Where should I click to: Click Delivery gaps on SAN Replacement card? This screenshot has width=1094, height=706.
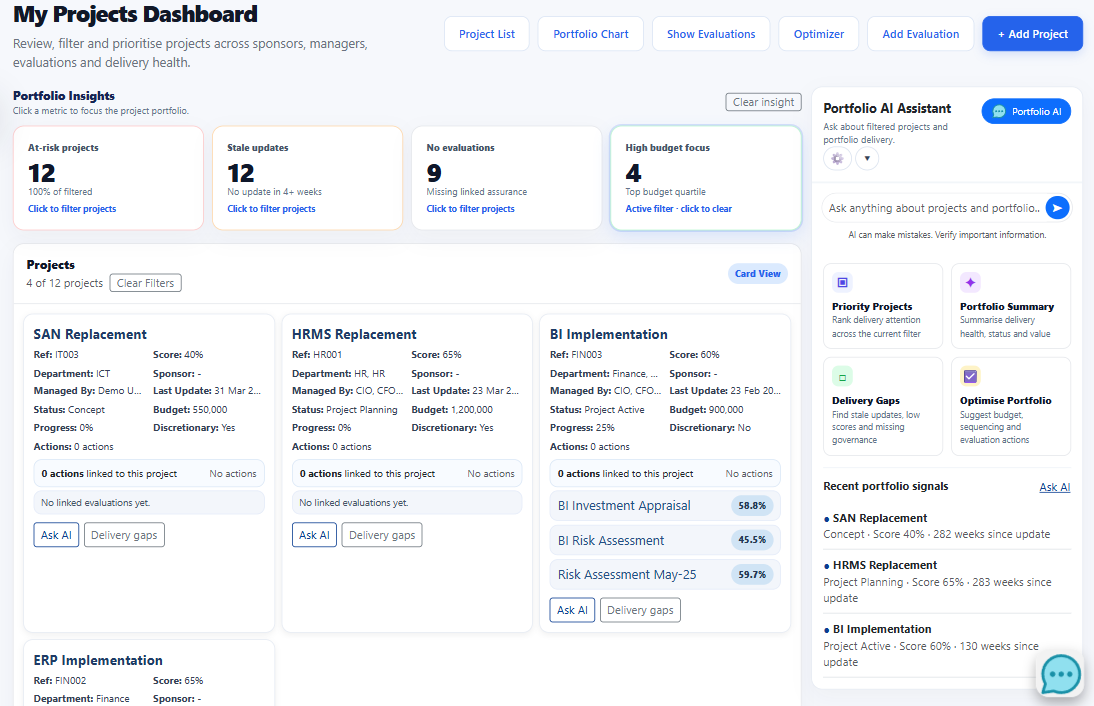(x=124, y=535)
